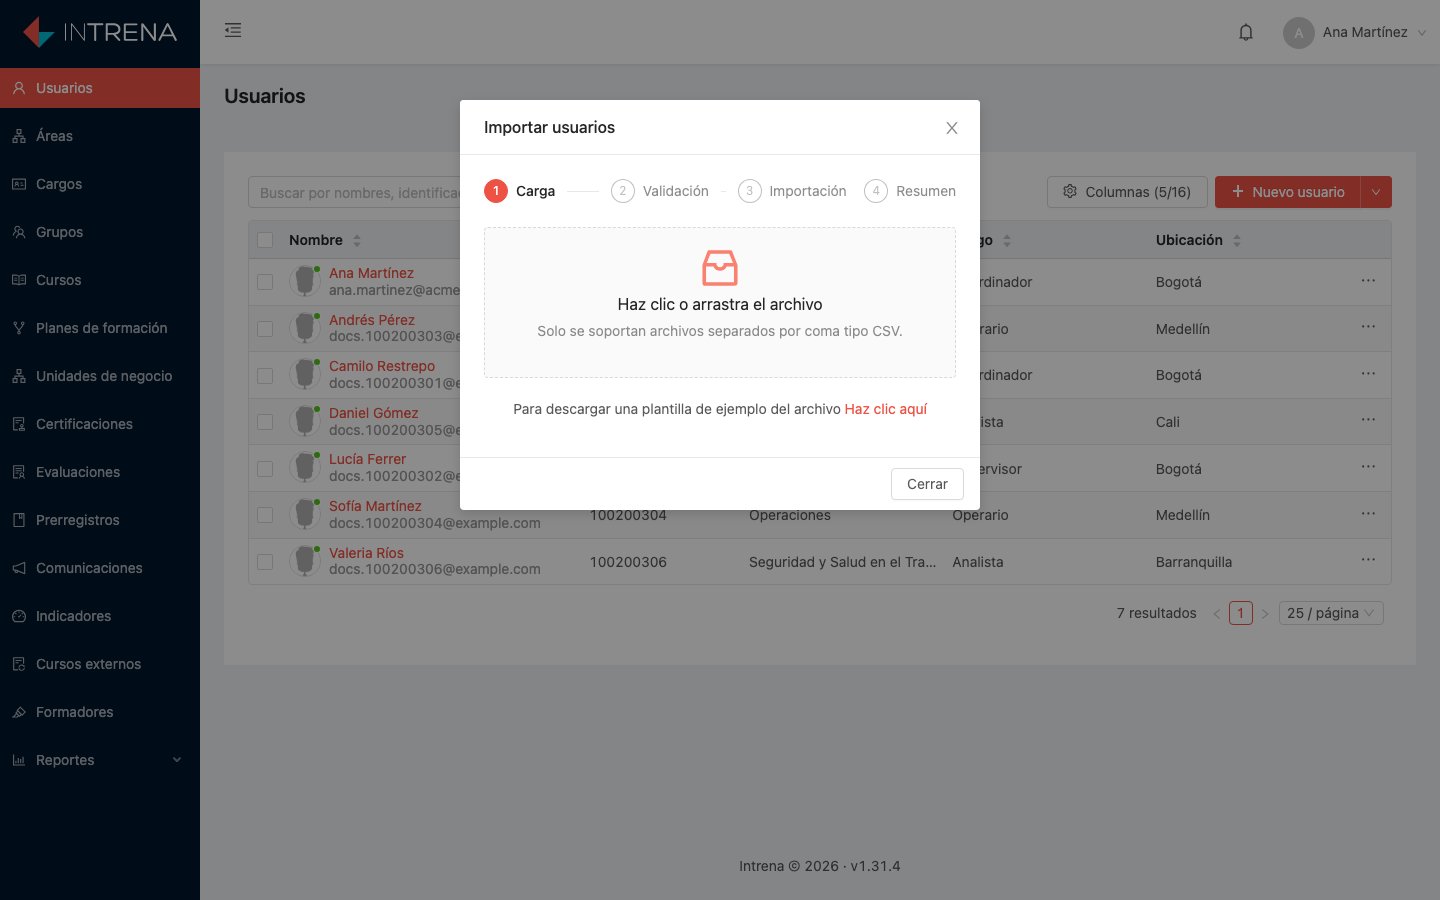Screen dimensions: 1440x900
Task: Go to the Resumen step
Action: coord(910,191)
